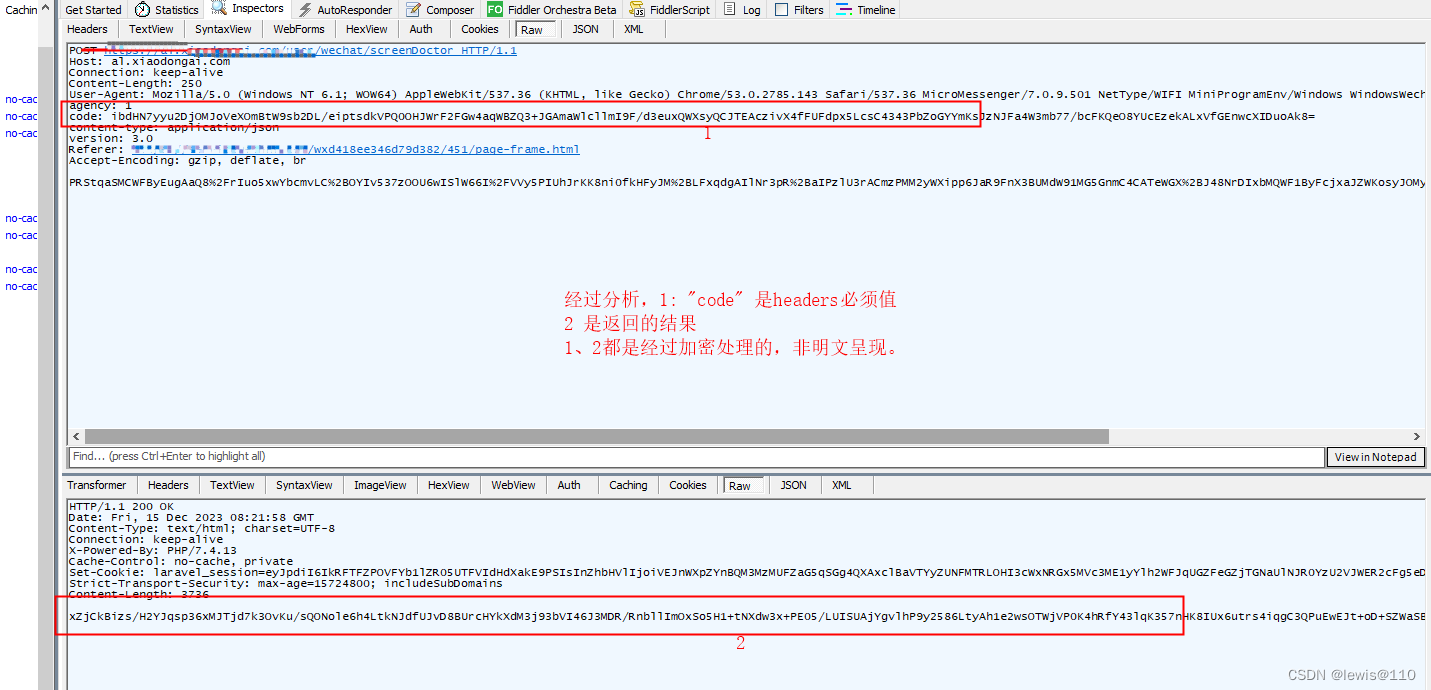This screenshot has height=690, width=1431.
Task: Open the response JSON tab
Action: coord(794,486)
